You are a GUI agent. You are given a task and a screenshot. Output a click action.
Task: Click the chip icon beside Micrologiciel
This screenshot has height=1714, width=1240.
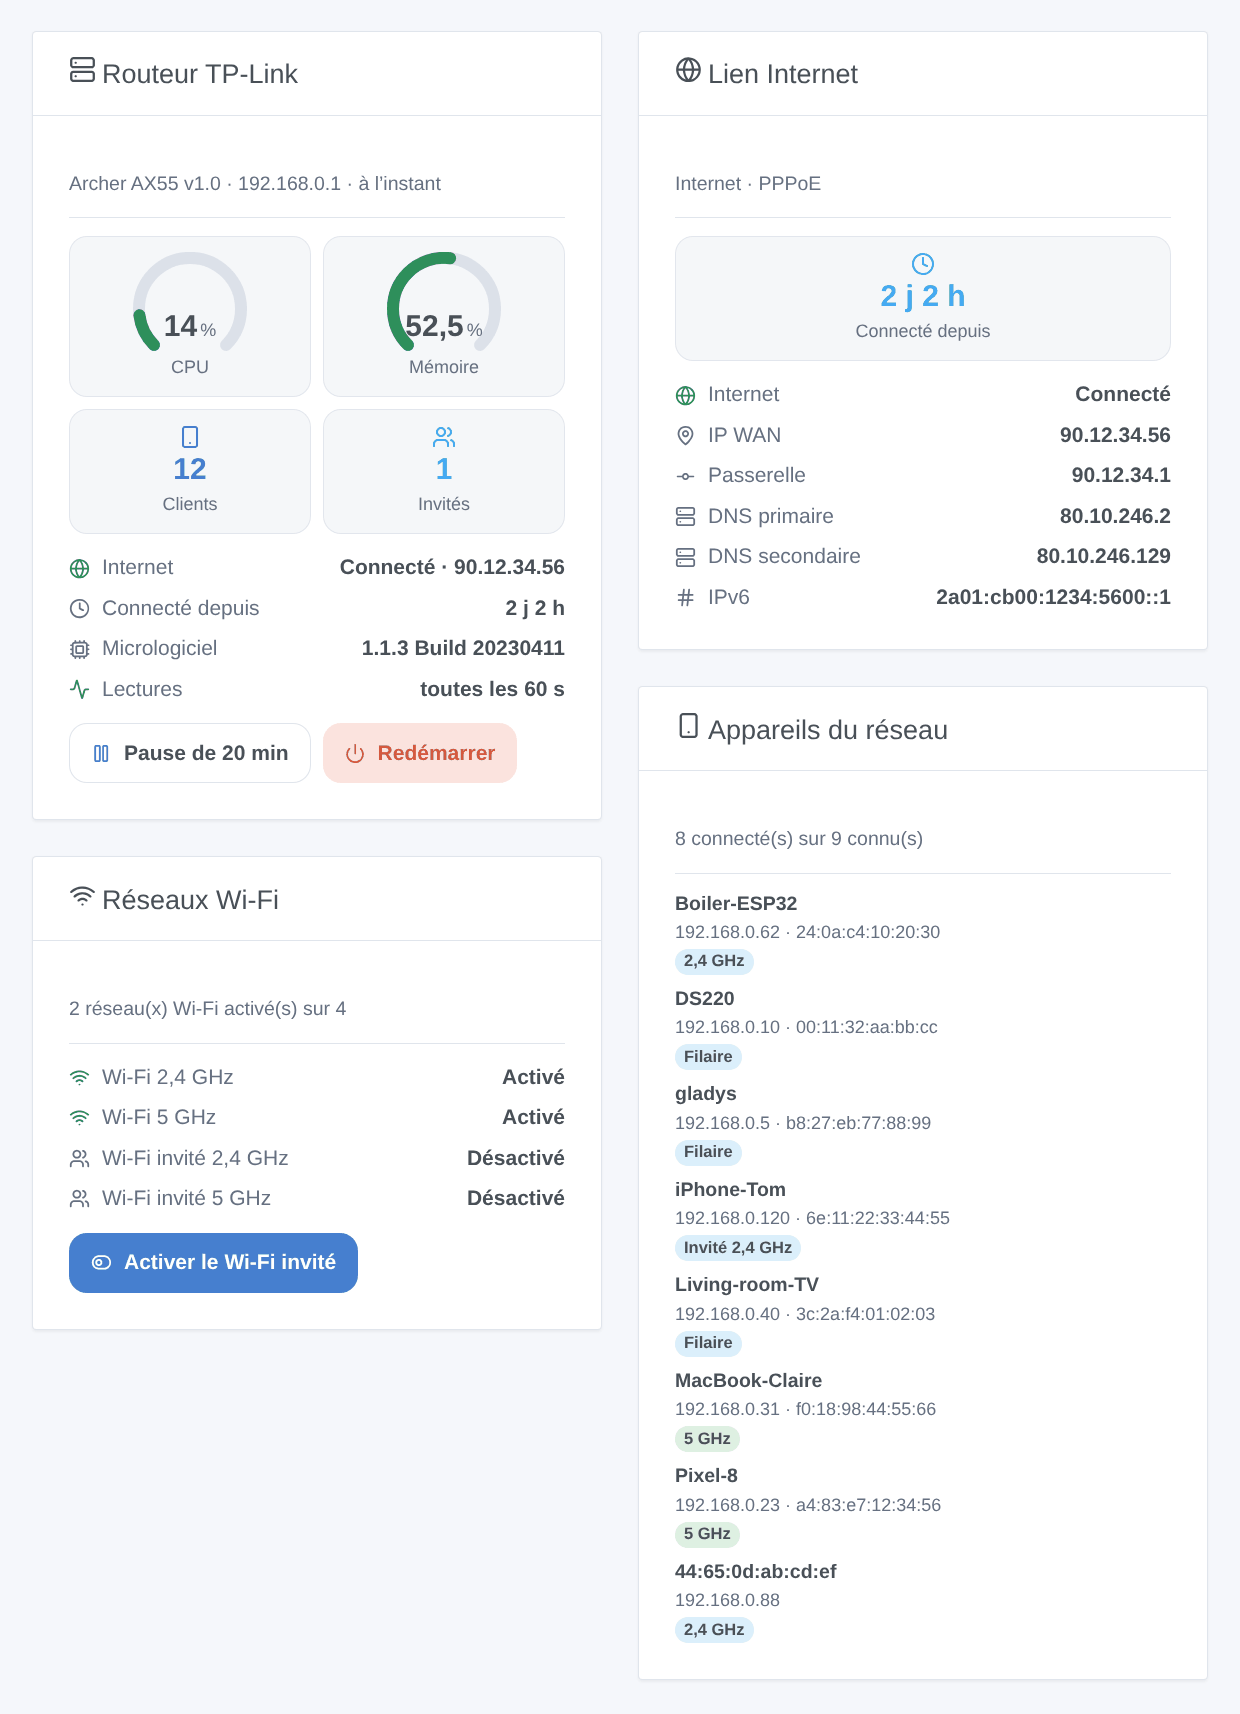(x=80, y=650)
